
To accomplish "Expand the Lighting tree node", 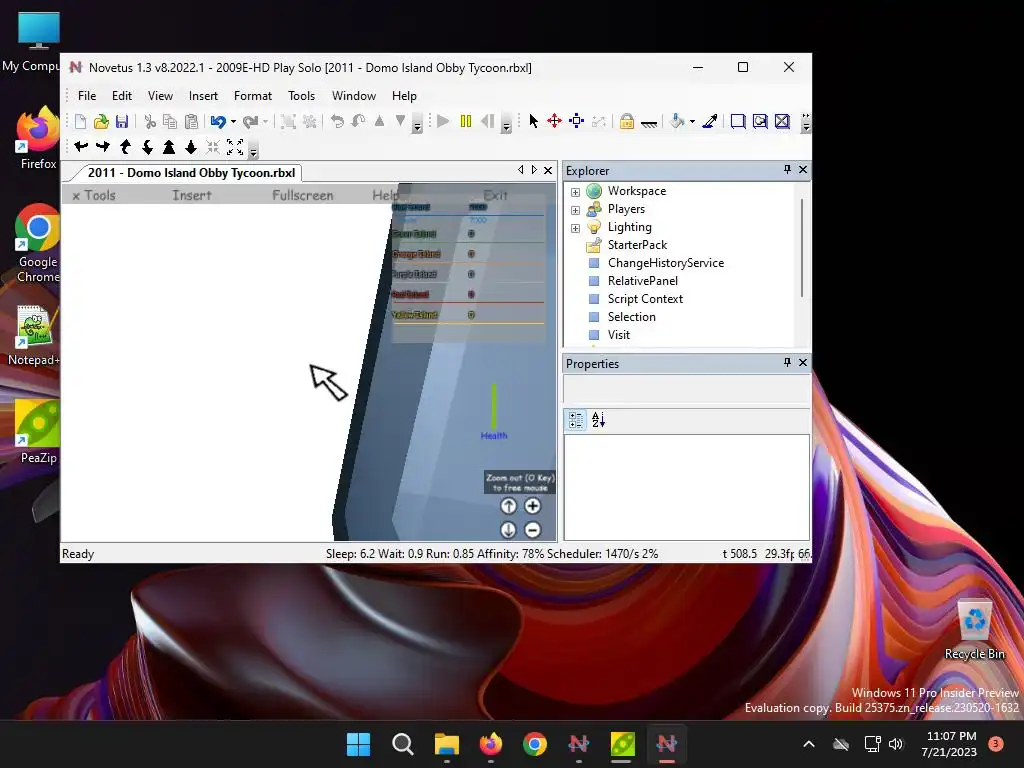I will (575, 228).
